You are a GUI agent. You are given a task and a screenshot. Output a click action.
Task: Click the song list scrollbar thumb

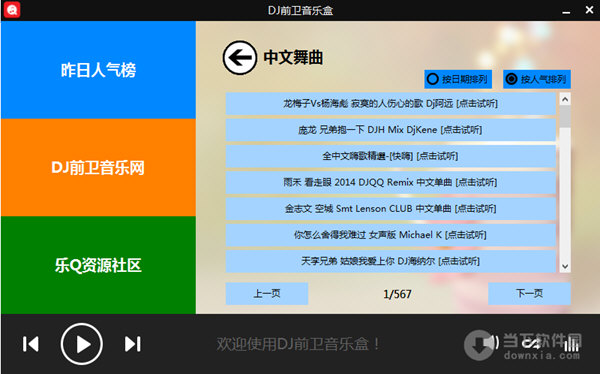(565, 117)
